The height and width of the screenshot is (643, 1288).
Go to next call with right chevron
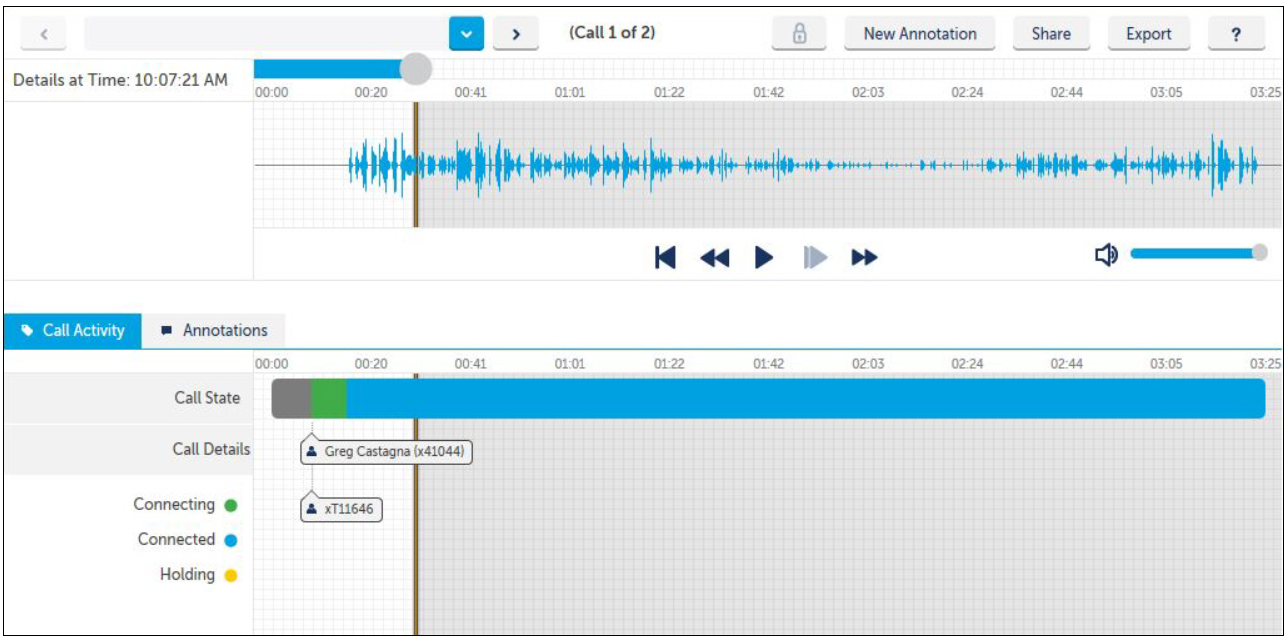516,33
